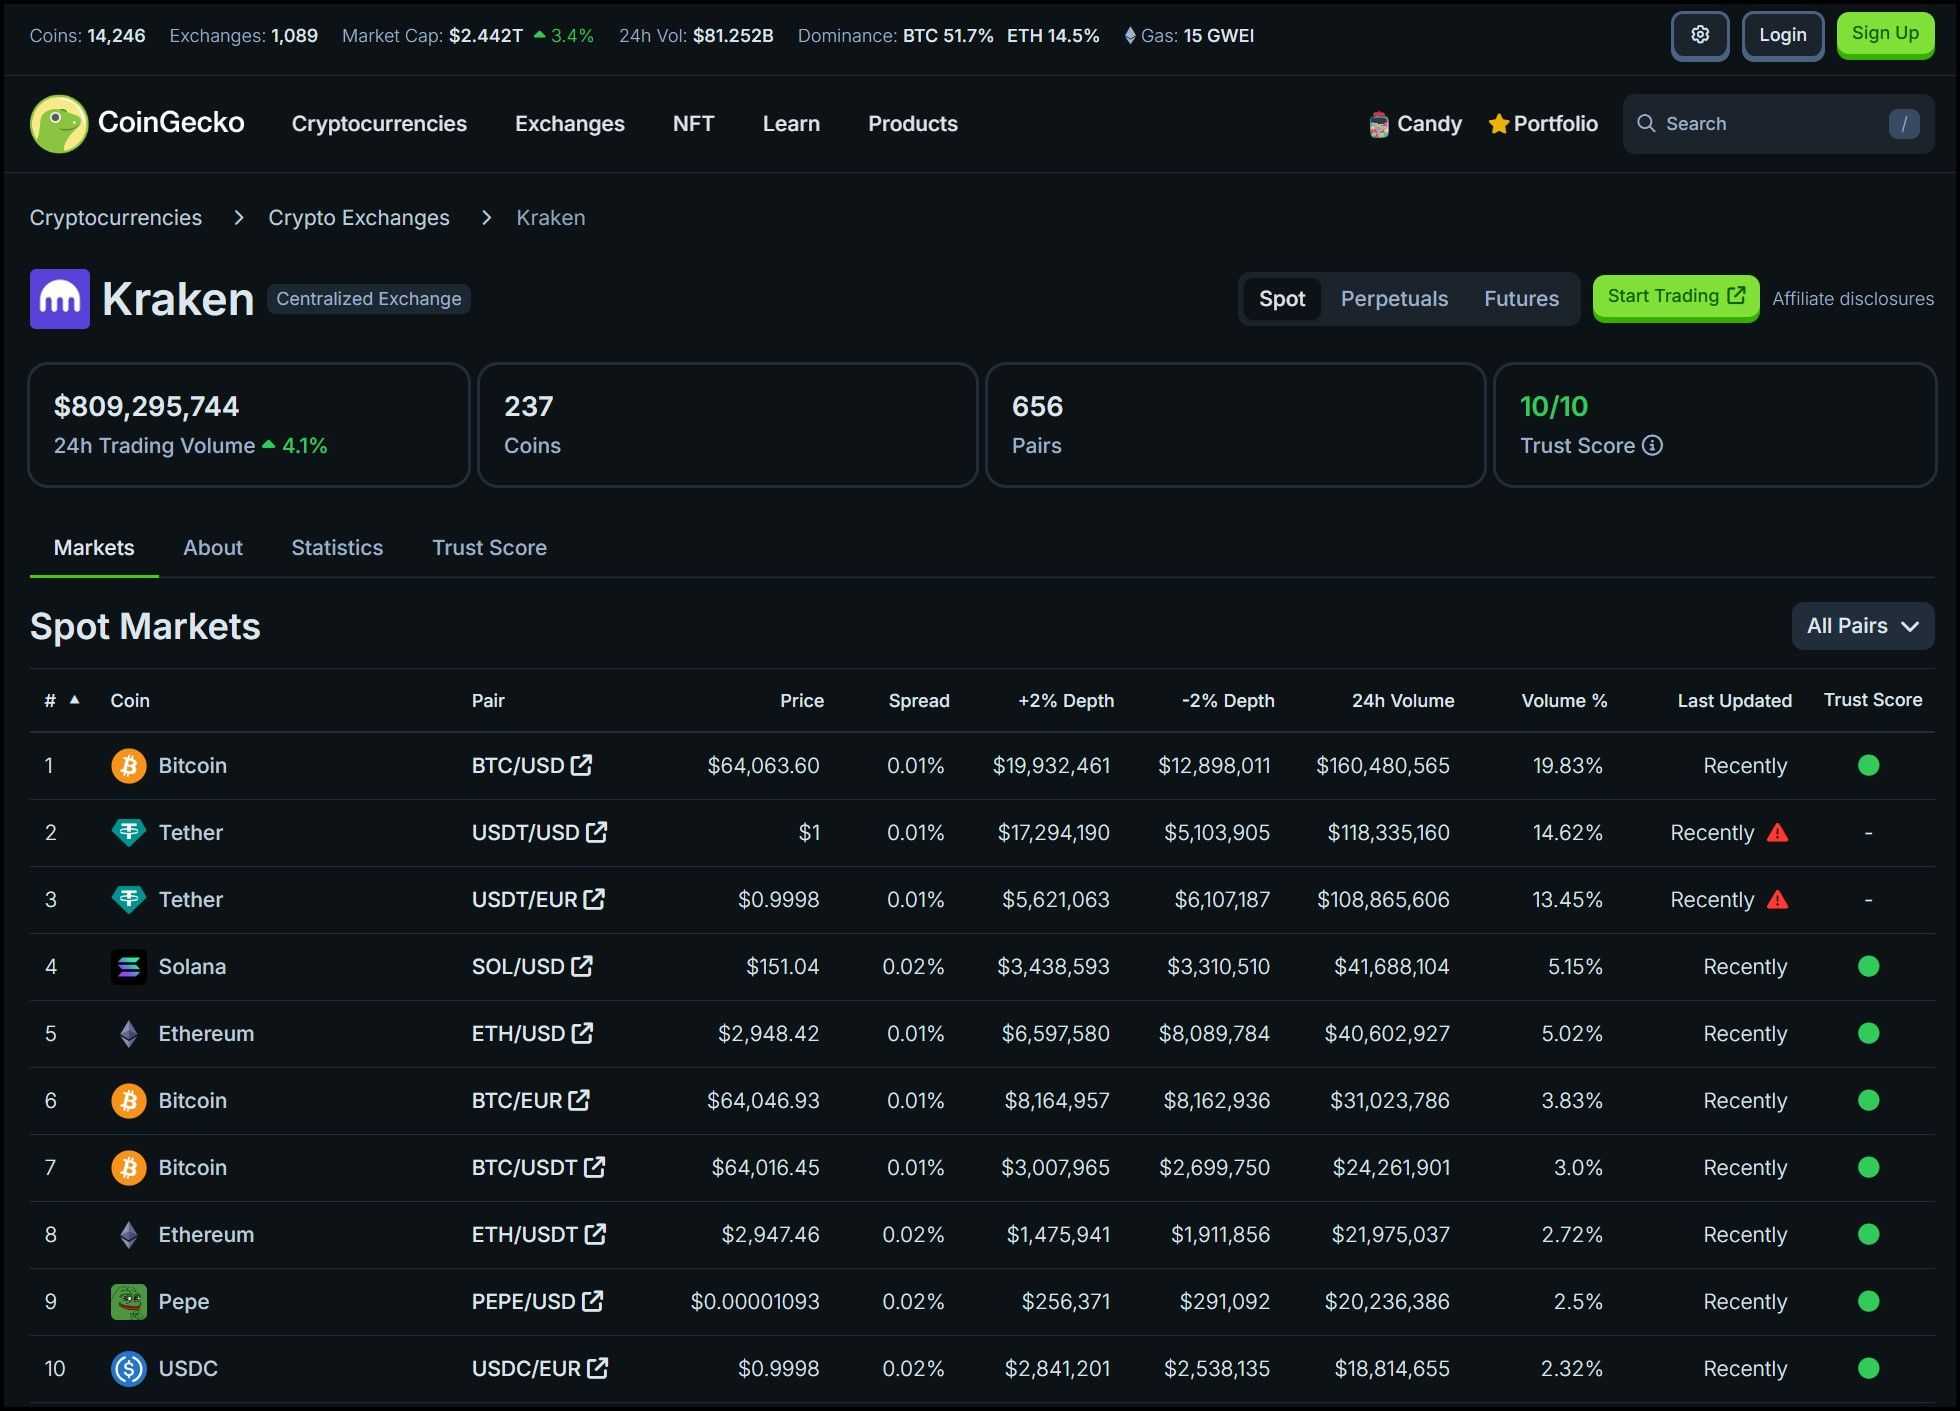The image size is (1960, 1411).
Task: Open the settings gear in the top bar
Action: [x=1700, y=35]
